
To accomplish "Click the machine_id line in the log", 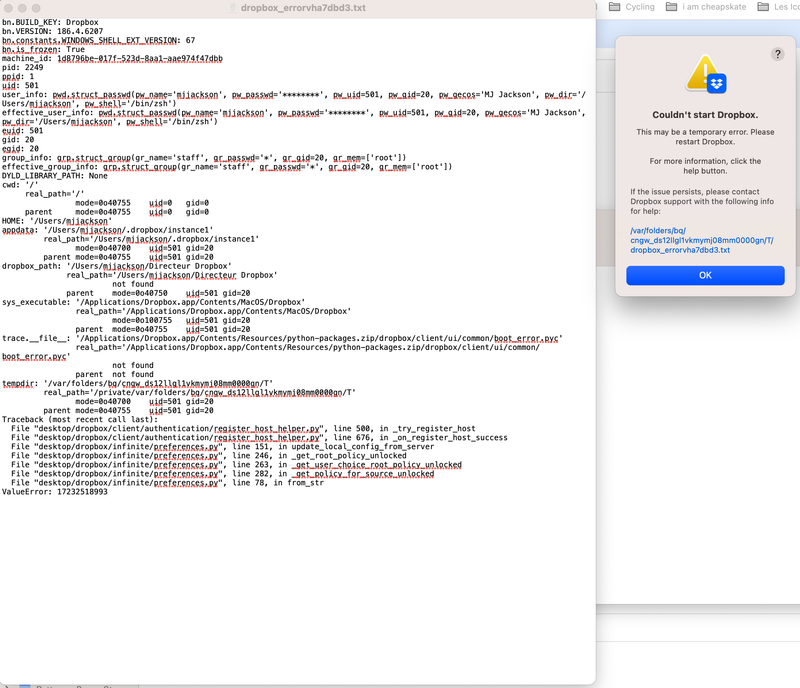I will tap(112, 59).
